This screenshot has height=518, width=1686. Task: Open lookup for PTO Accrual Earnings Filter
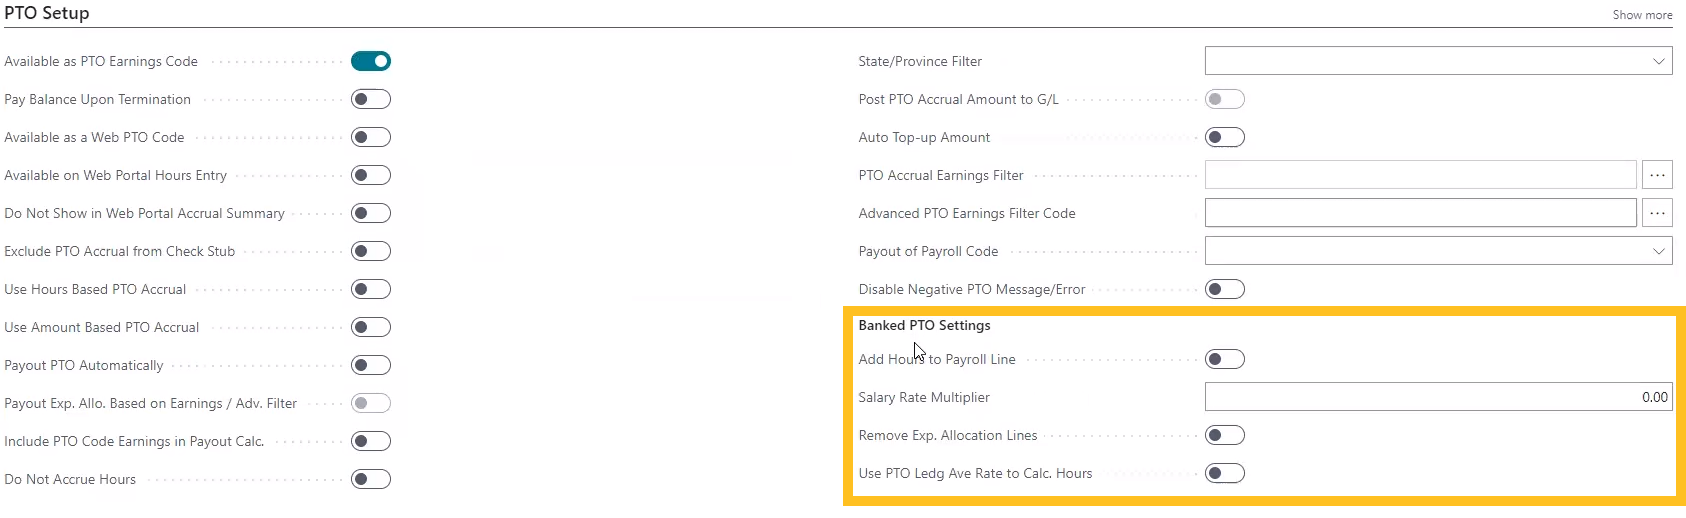coord(1657,175)
